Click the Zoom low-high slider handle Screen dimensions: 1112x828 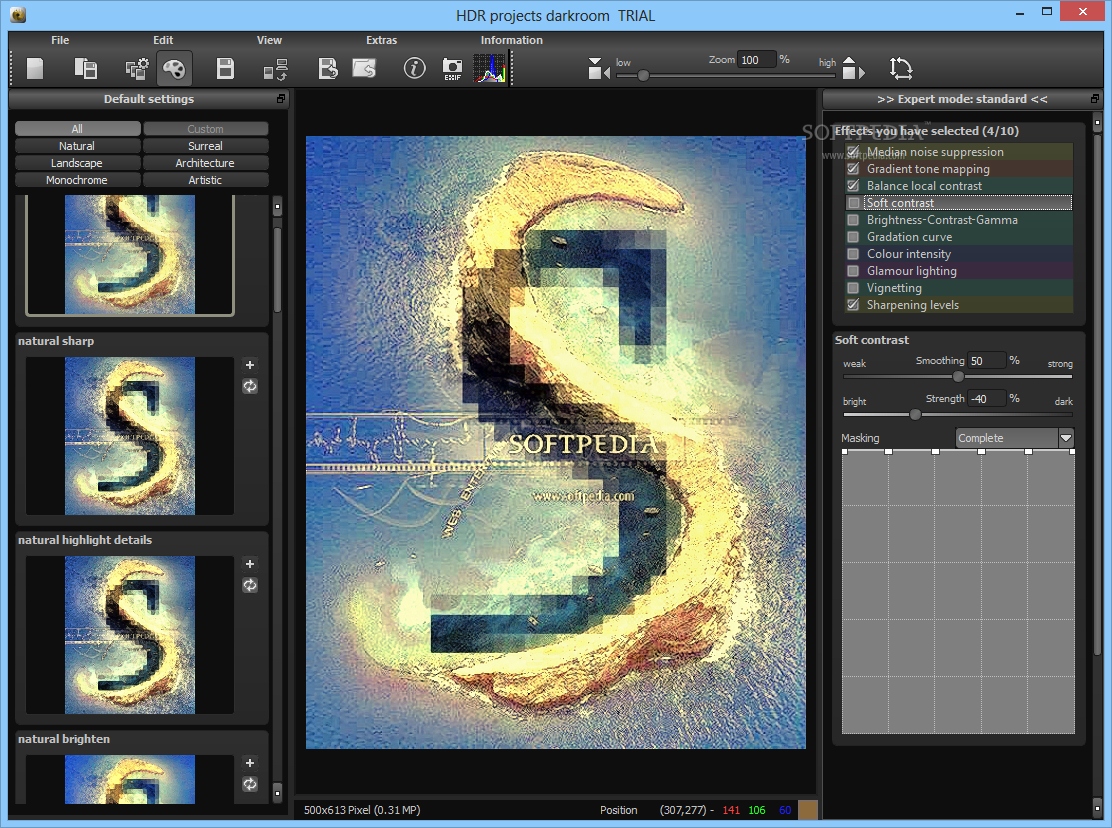pyautogui.click(x=643, y=75)
